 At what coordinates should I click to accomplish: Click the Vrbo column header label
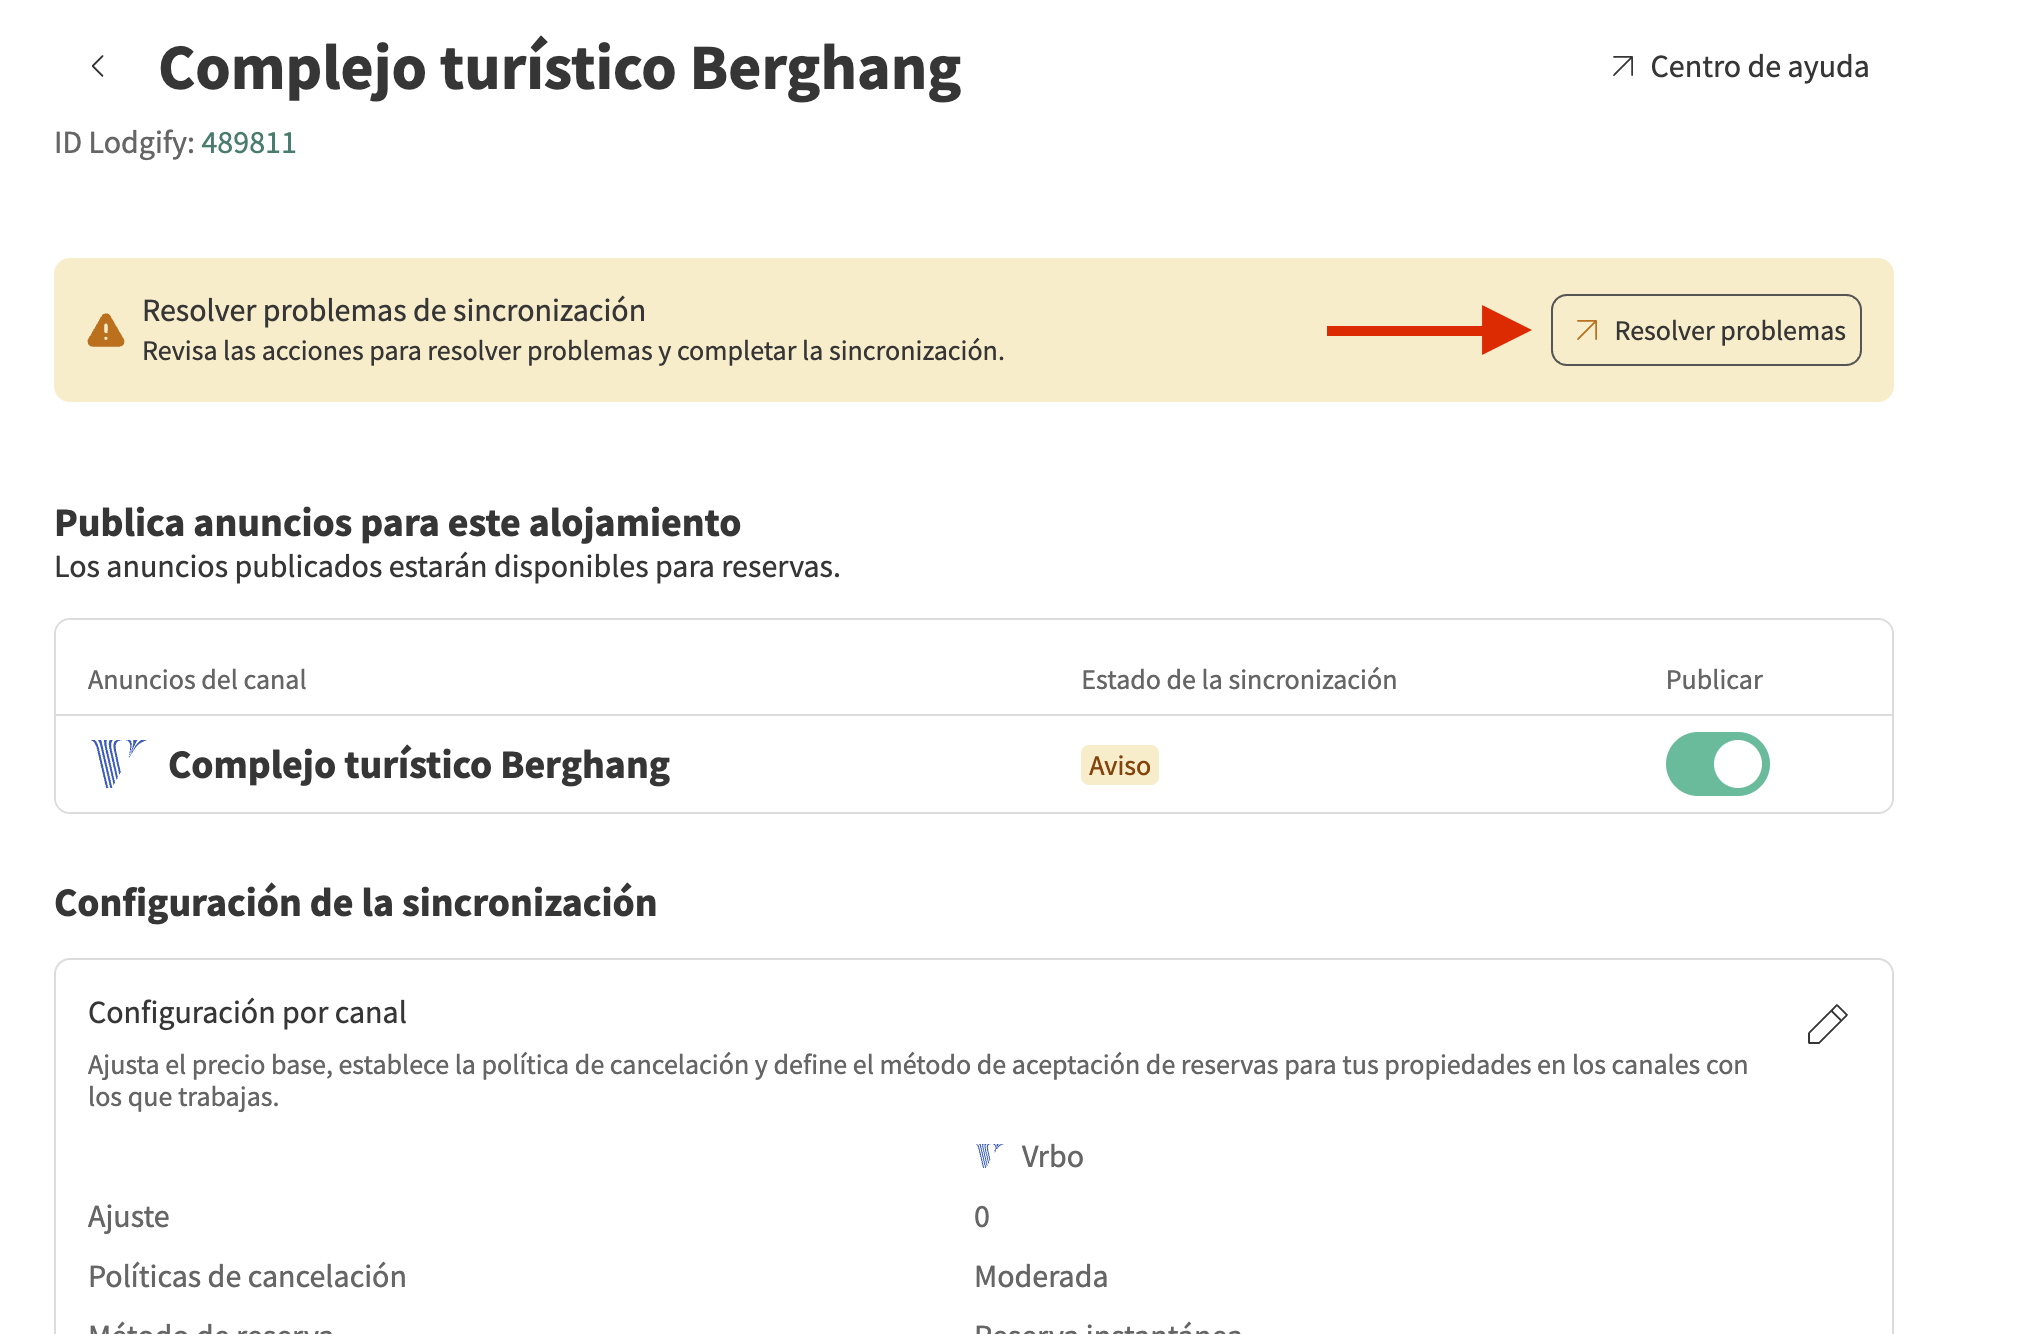pos(1052,1157)
